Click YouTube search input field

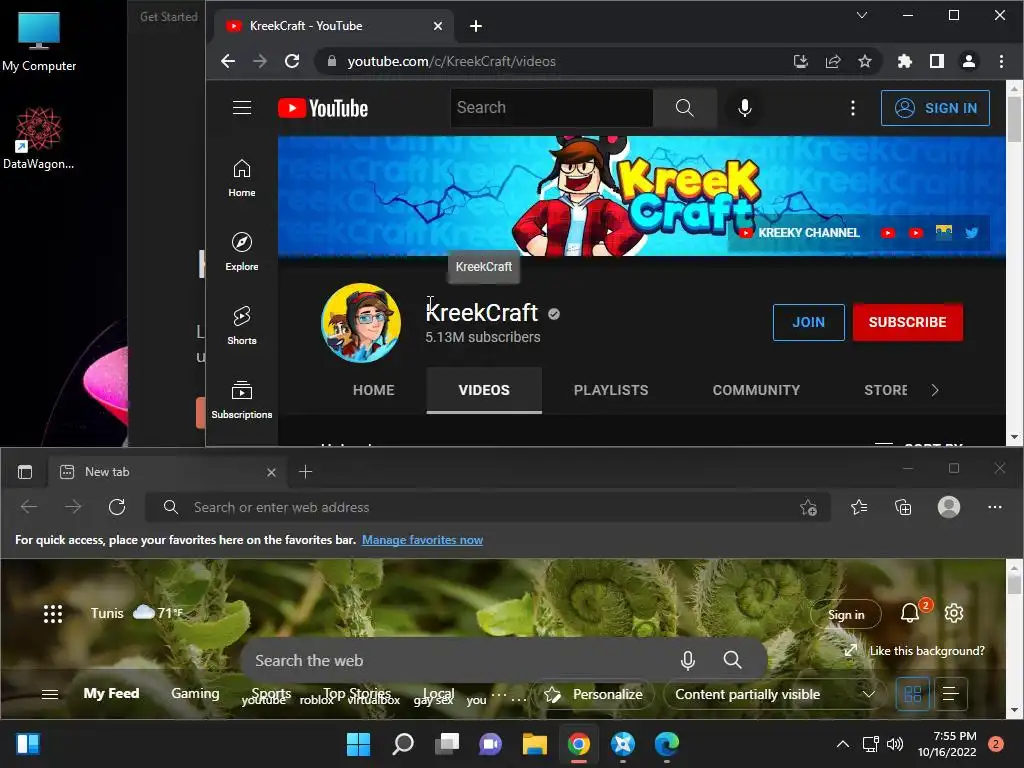pos(552,108)
